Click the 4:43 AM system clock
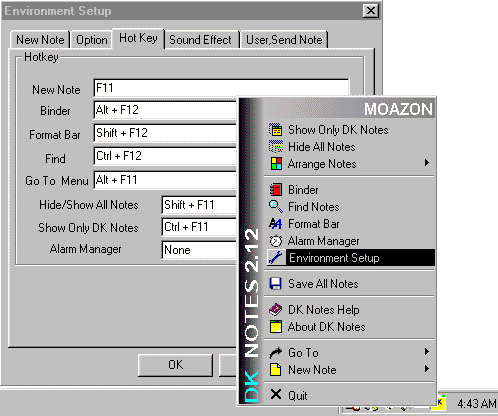Screen dimensions: 498x416 point(477,404)
